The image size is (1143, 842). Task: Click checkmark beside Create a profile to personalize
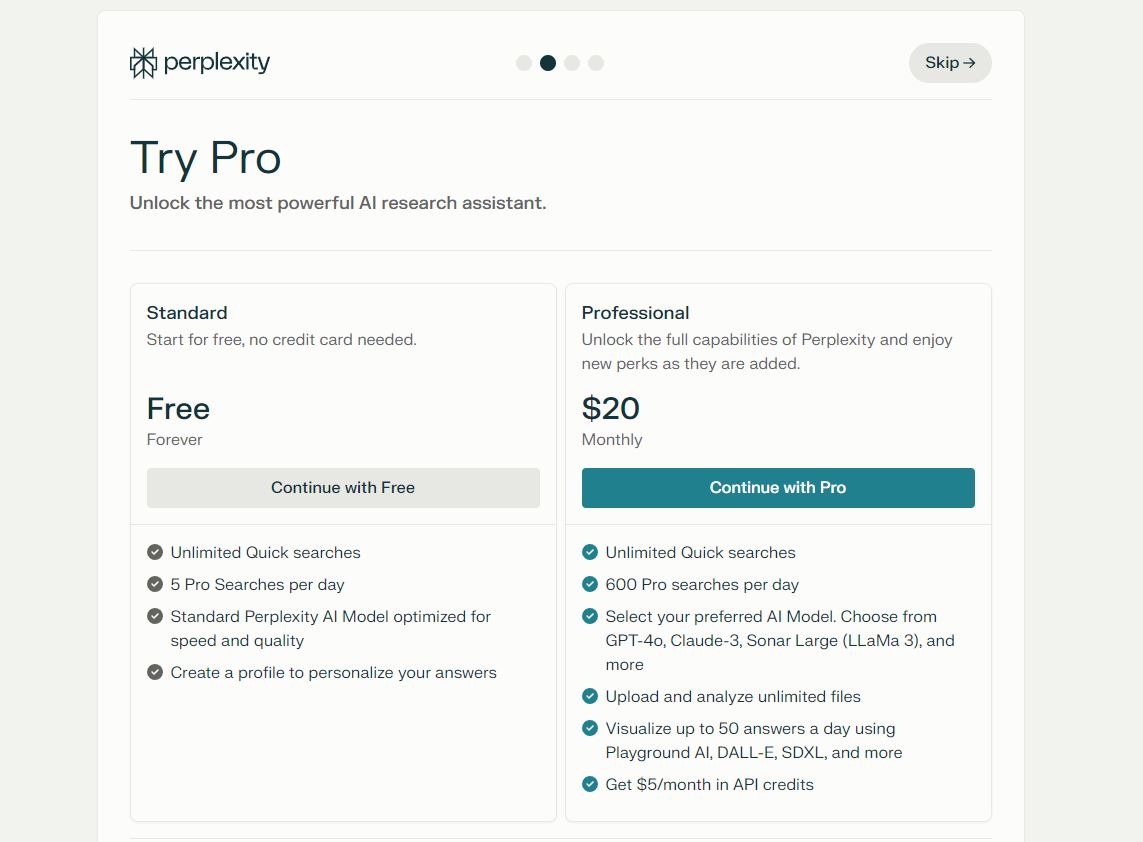coord(155,672)
